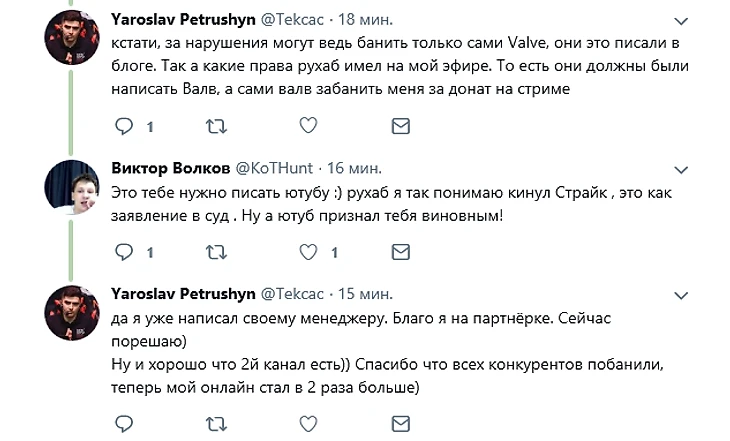Retweet the first Yaroslav Petrushyn tweet
Viewport: 730px width, 441px height.
[215, 126]
